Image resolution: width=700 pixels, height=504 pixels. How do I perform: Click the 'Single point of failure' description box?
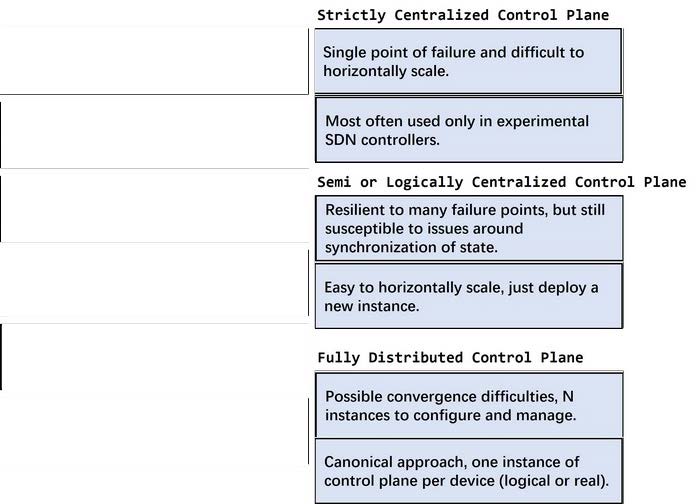point(468,61)
